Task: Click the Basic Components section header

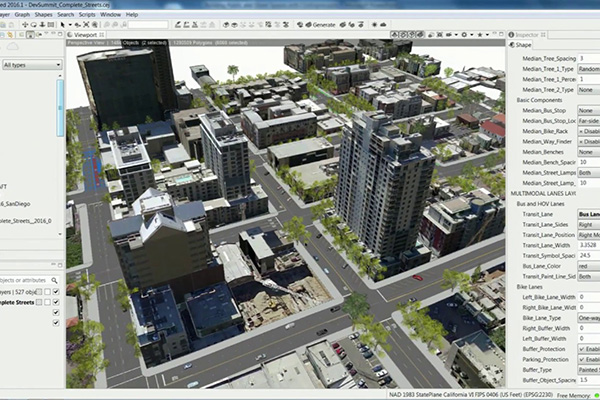Action: tap(539, 100)
